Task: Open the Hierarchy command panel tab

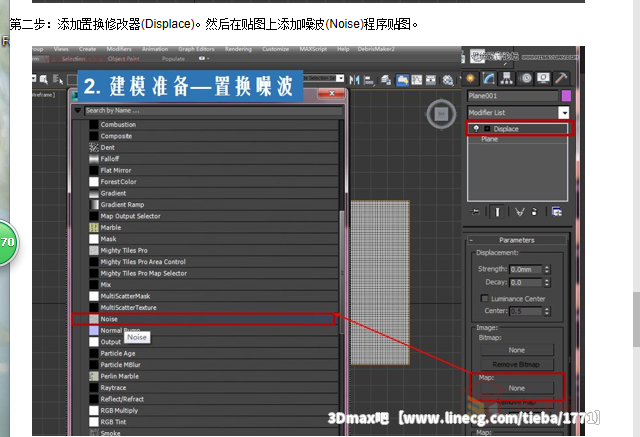Action: click(507, 78)
